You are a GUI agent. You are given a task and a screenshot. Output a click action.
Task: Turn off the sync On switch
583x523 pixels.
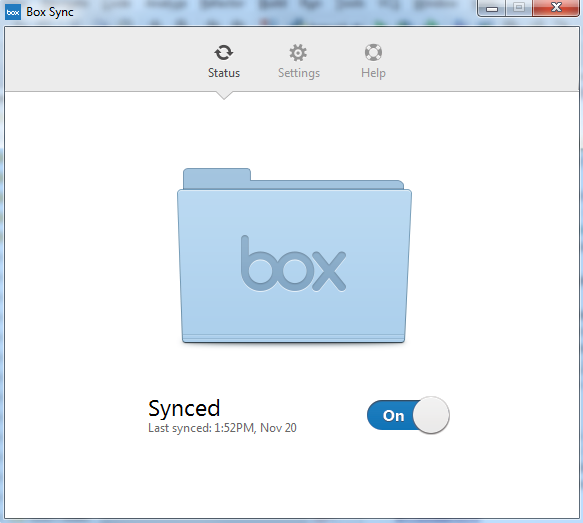(x=408, y=415)
